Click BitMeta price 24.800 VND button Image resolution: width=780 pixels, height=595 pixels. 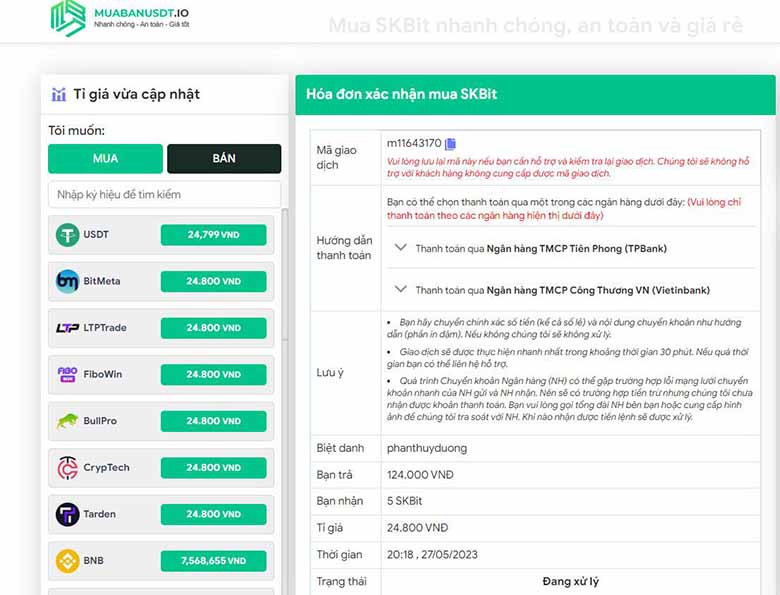click(x=213, y=281)
